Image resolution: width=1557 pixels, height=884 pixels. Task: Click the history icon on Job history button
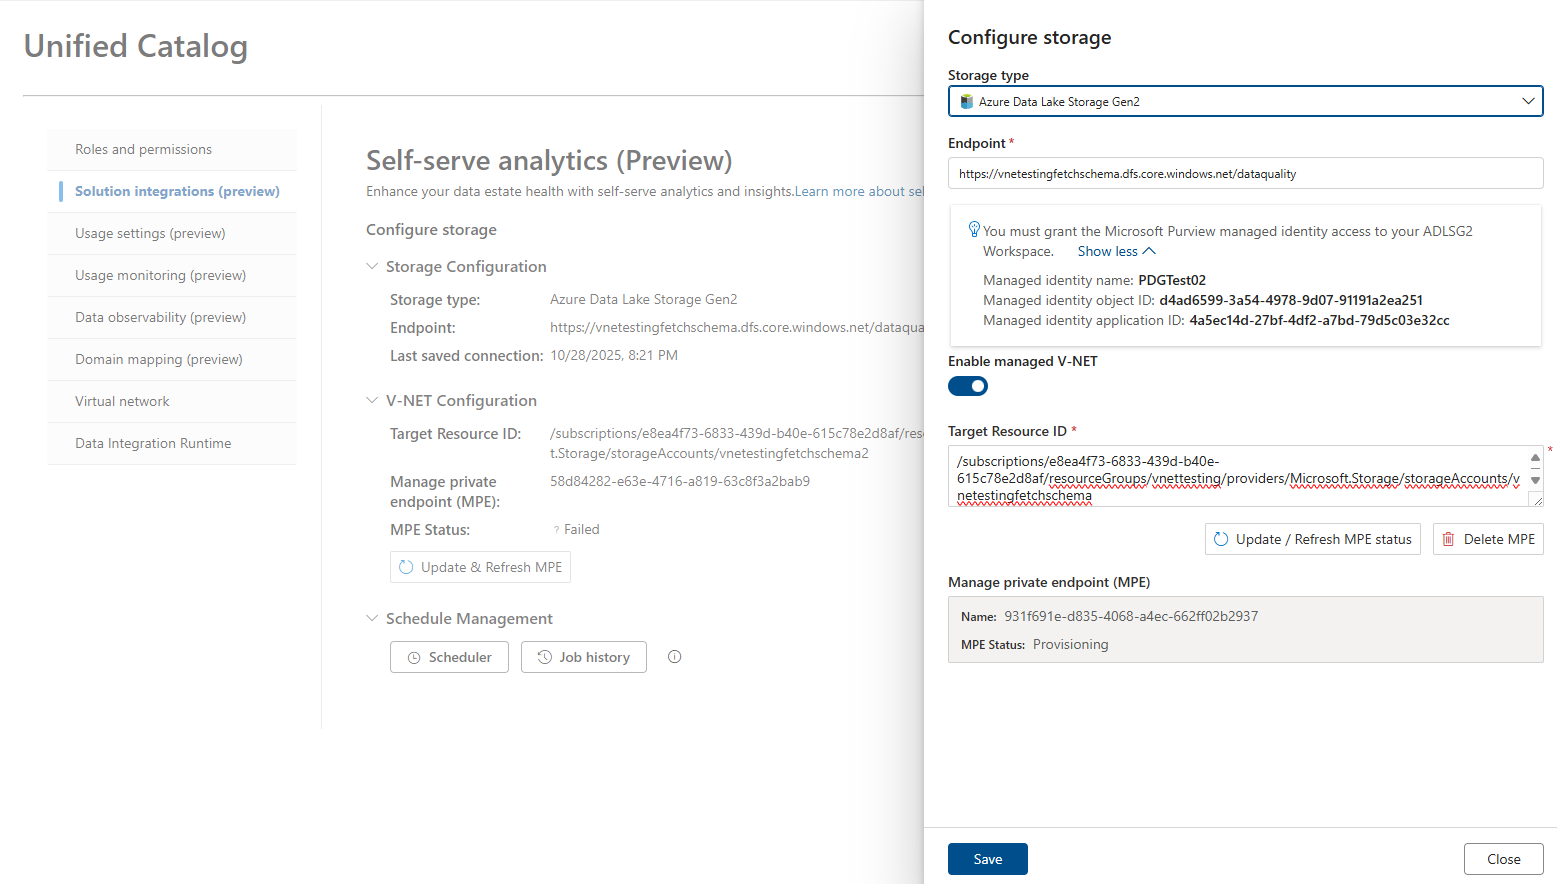pyautogui.click(x=545, y=657)
